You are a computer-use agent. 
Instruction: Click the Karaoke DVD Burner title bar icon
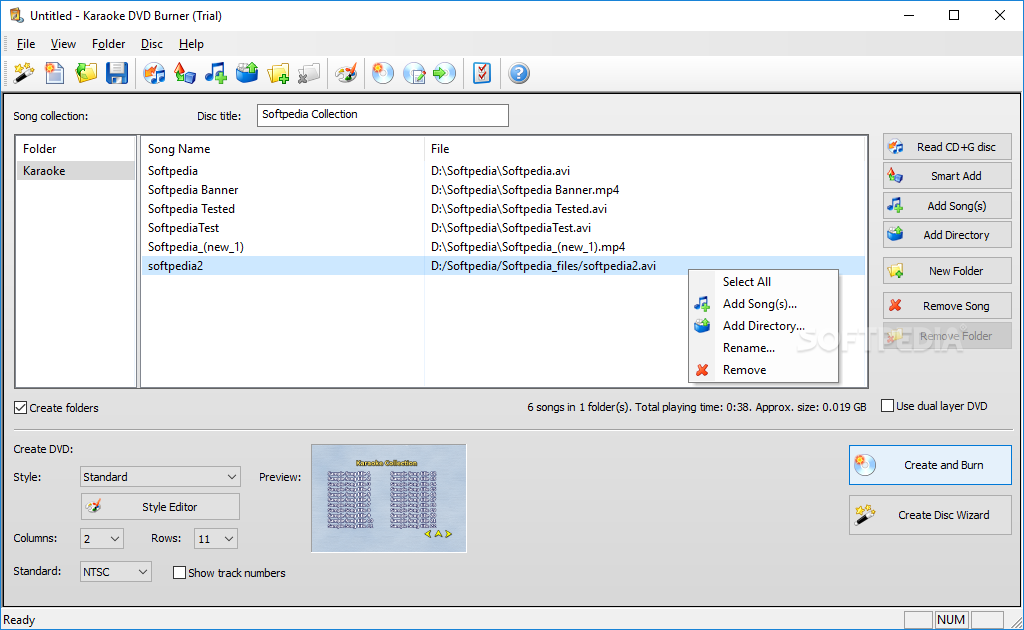pyautogui.click(x=16, y=15)
